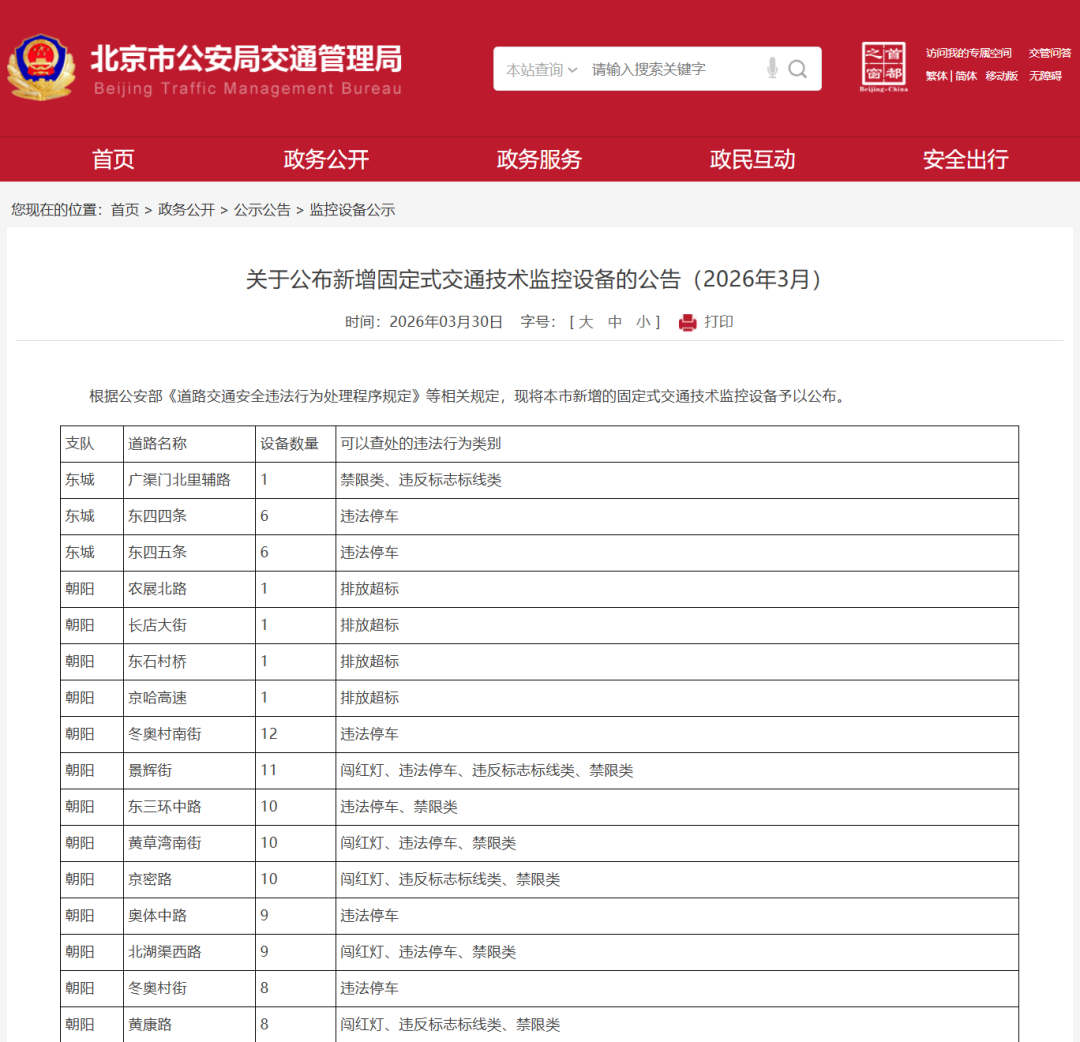Click the 首都之窗 Beijing-China logo

(883, 67)
